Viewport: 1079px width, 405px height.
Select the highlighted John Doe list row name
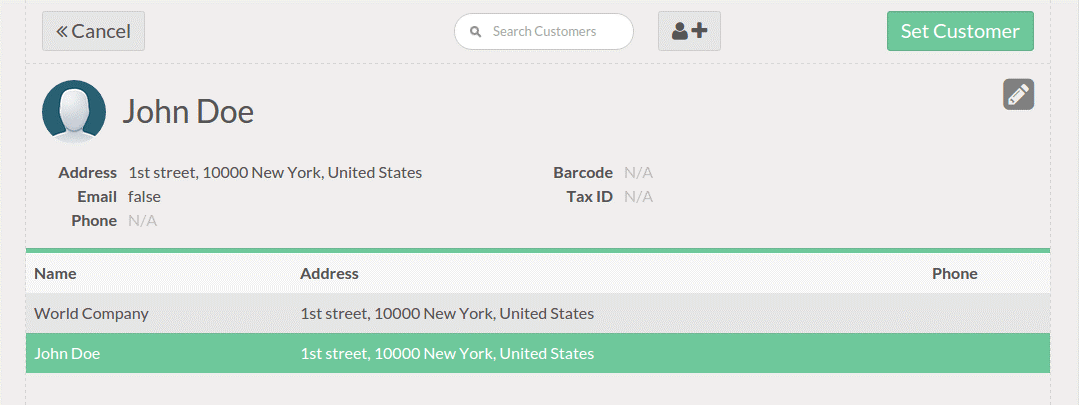coord(67,354)
